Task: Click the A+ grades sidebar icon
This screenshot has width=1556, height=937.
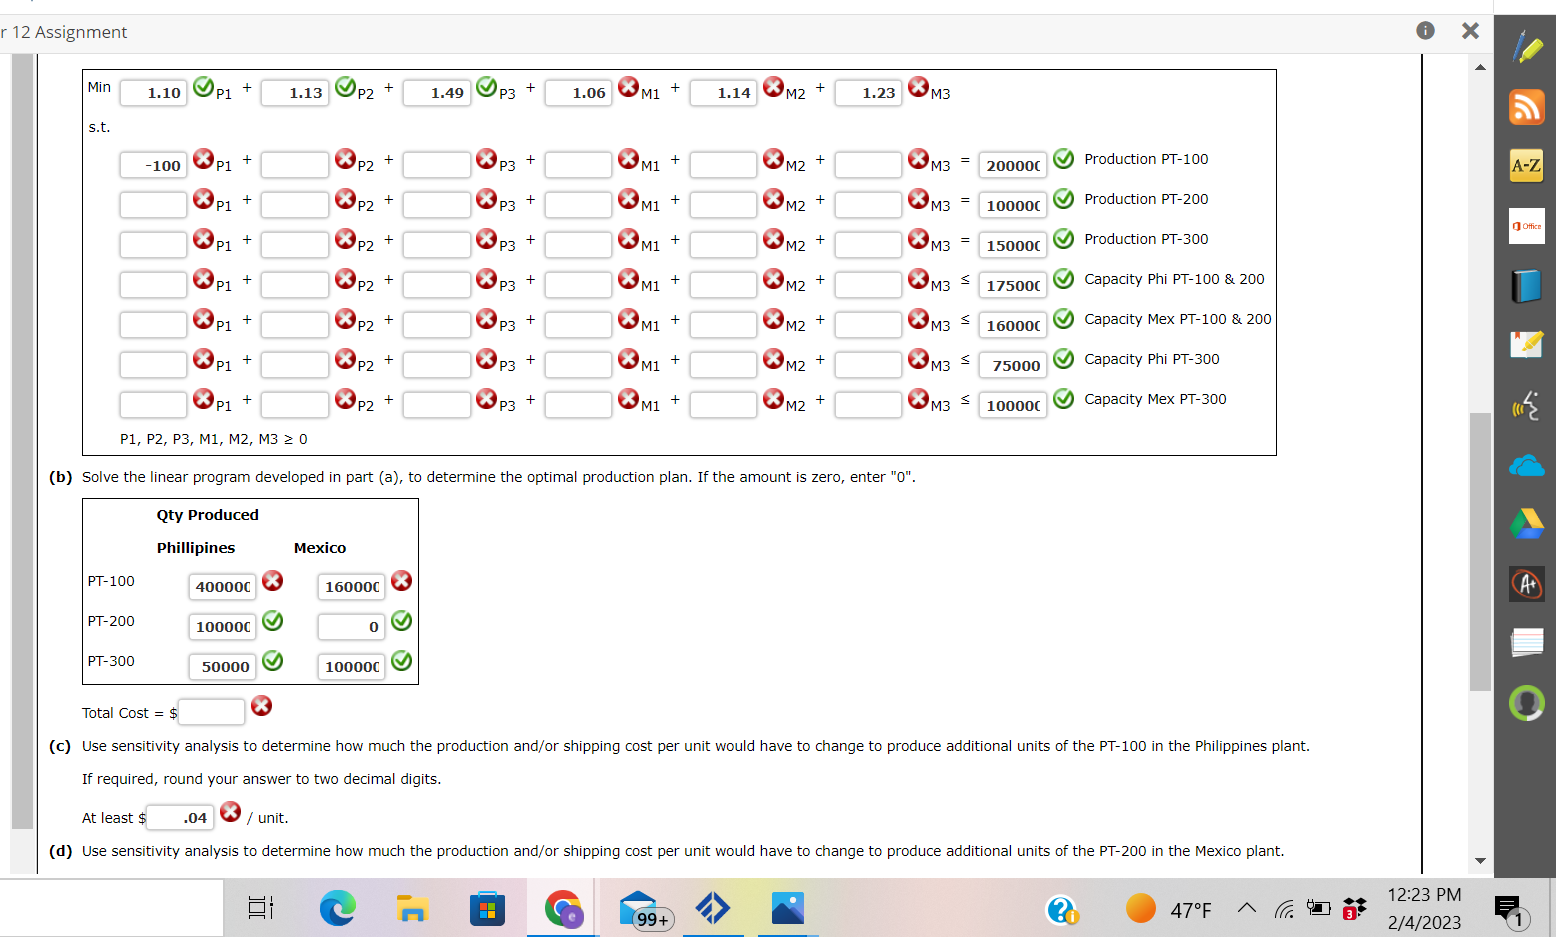Action: coord(1527,584)
